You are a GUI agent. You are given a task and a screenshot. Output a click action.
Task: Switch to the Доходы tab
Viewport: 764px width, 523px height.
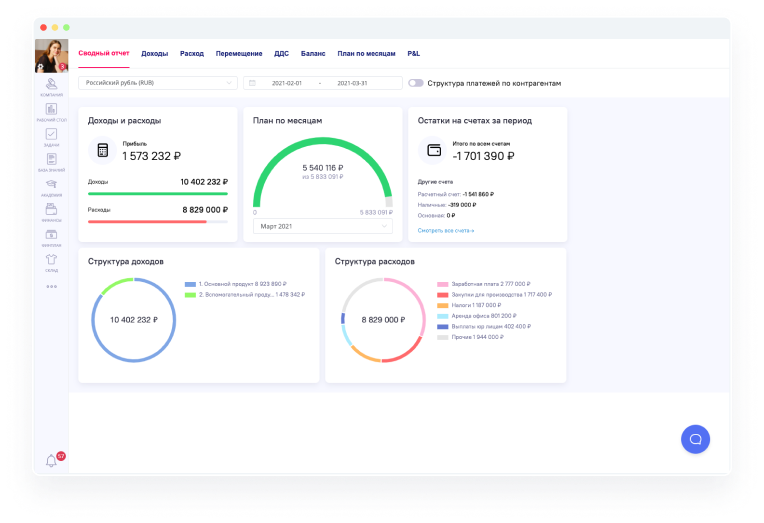[x=154, y=54]
